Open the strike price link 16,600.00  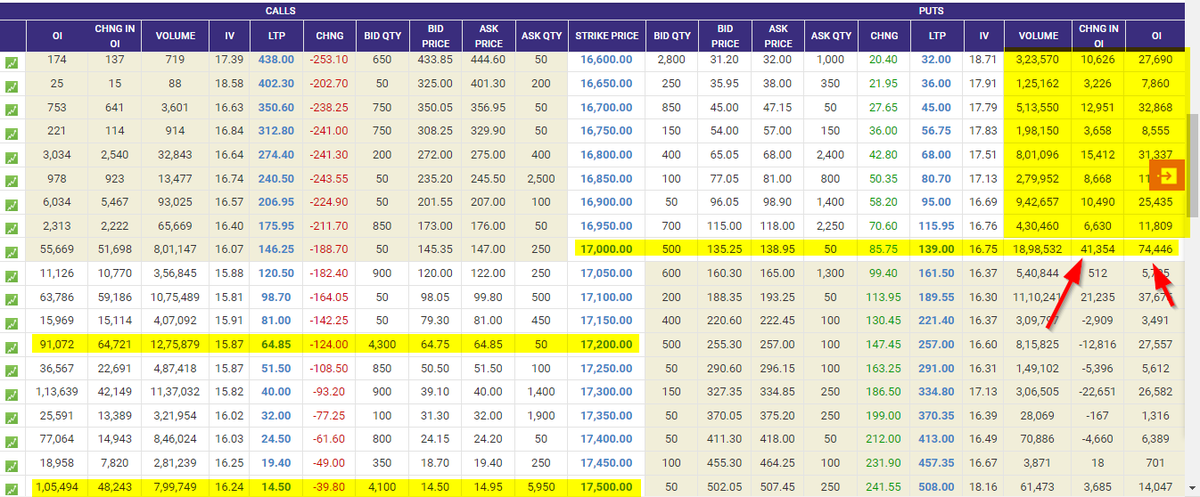606,60
